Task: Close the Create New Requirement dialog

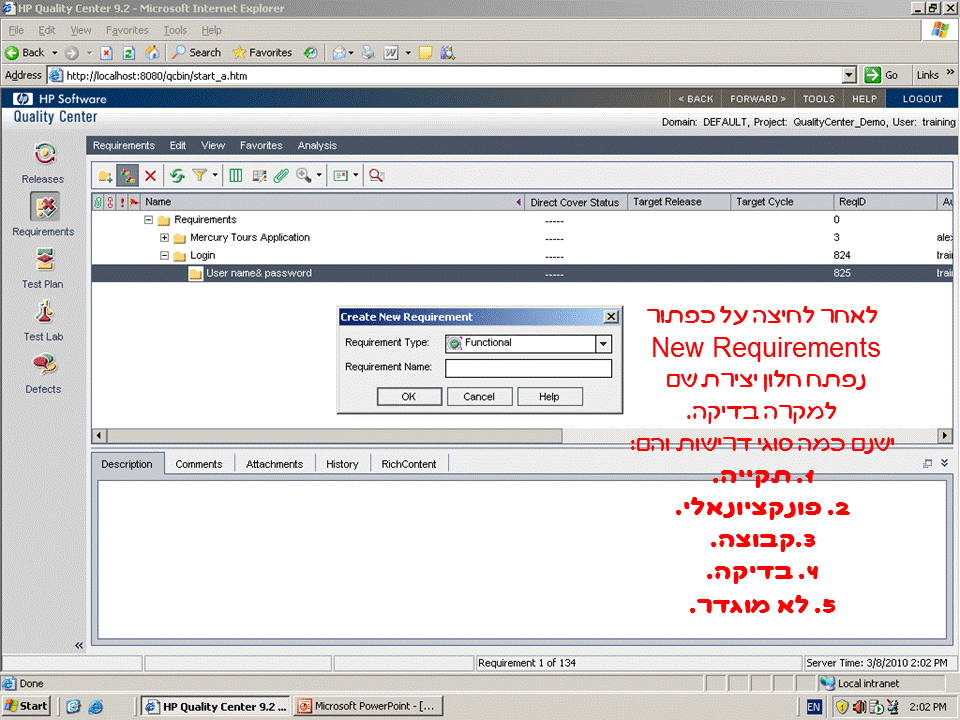Action: [611, 317]
